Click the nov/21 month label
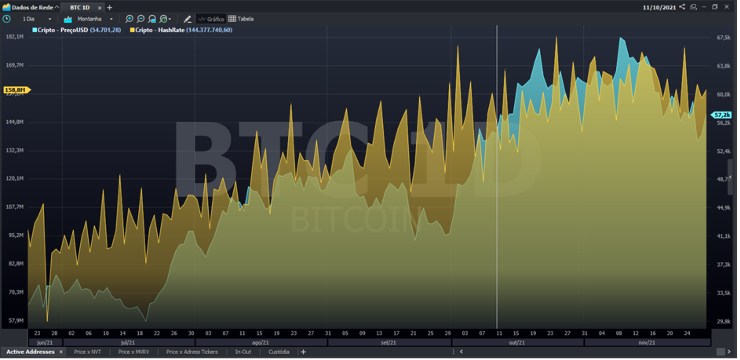 [647, 343]
